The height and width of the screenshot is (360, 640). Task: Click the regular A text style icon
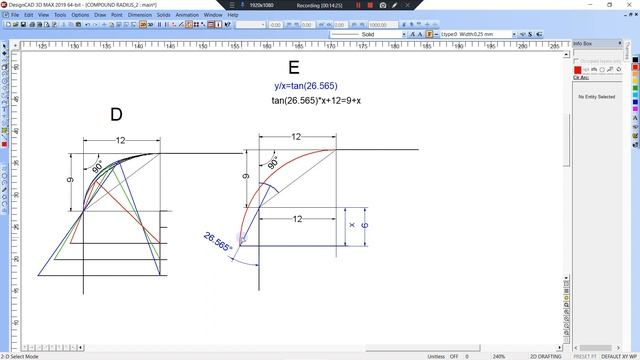[x=420, y=34]
